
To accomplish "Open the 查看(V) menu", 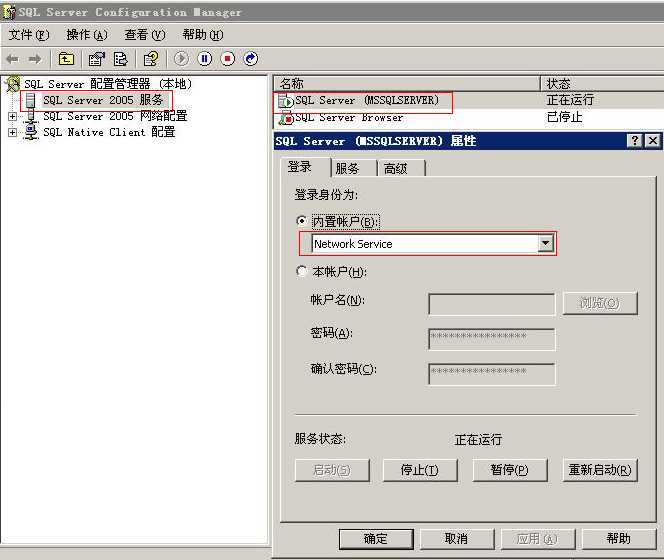I will coord(145,35).
